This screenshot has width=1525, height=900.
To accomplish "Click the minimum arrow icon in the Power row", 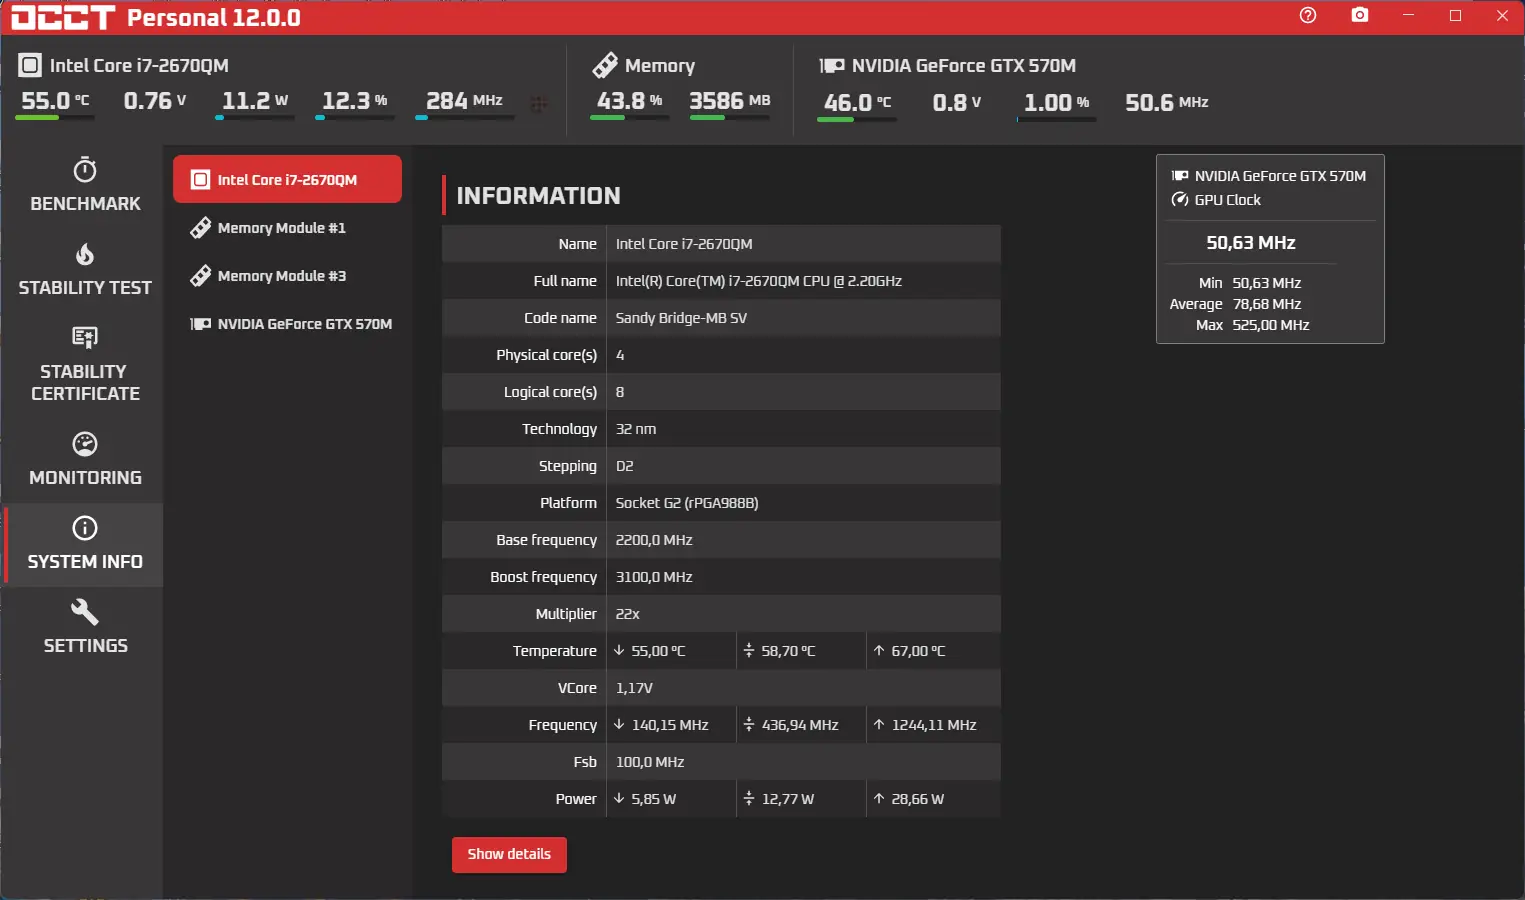I will [619, 798].
